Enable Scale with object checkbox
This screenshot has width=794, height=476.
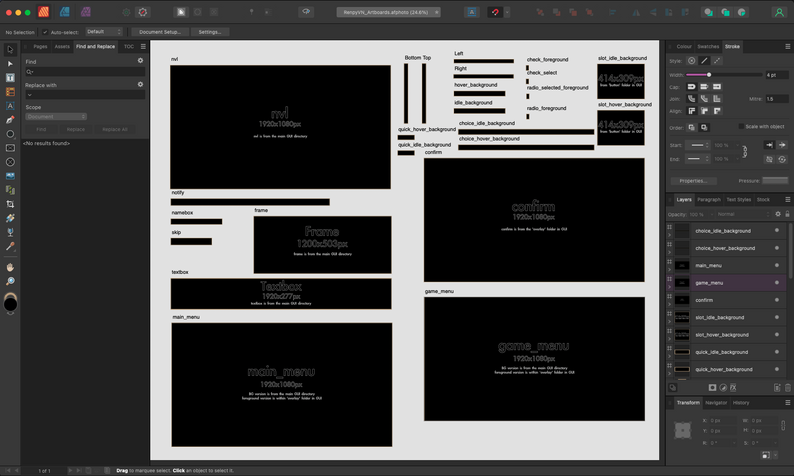(741, 126)
